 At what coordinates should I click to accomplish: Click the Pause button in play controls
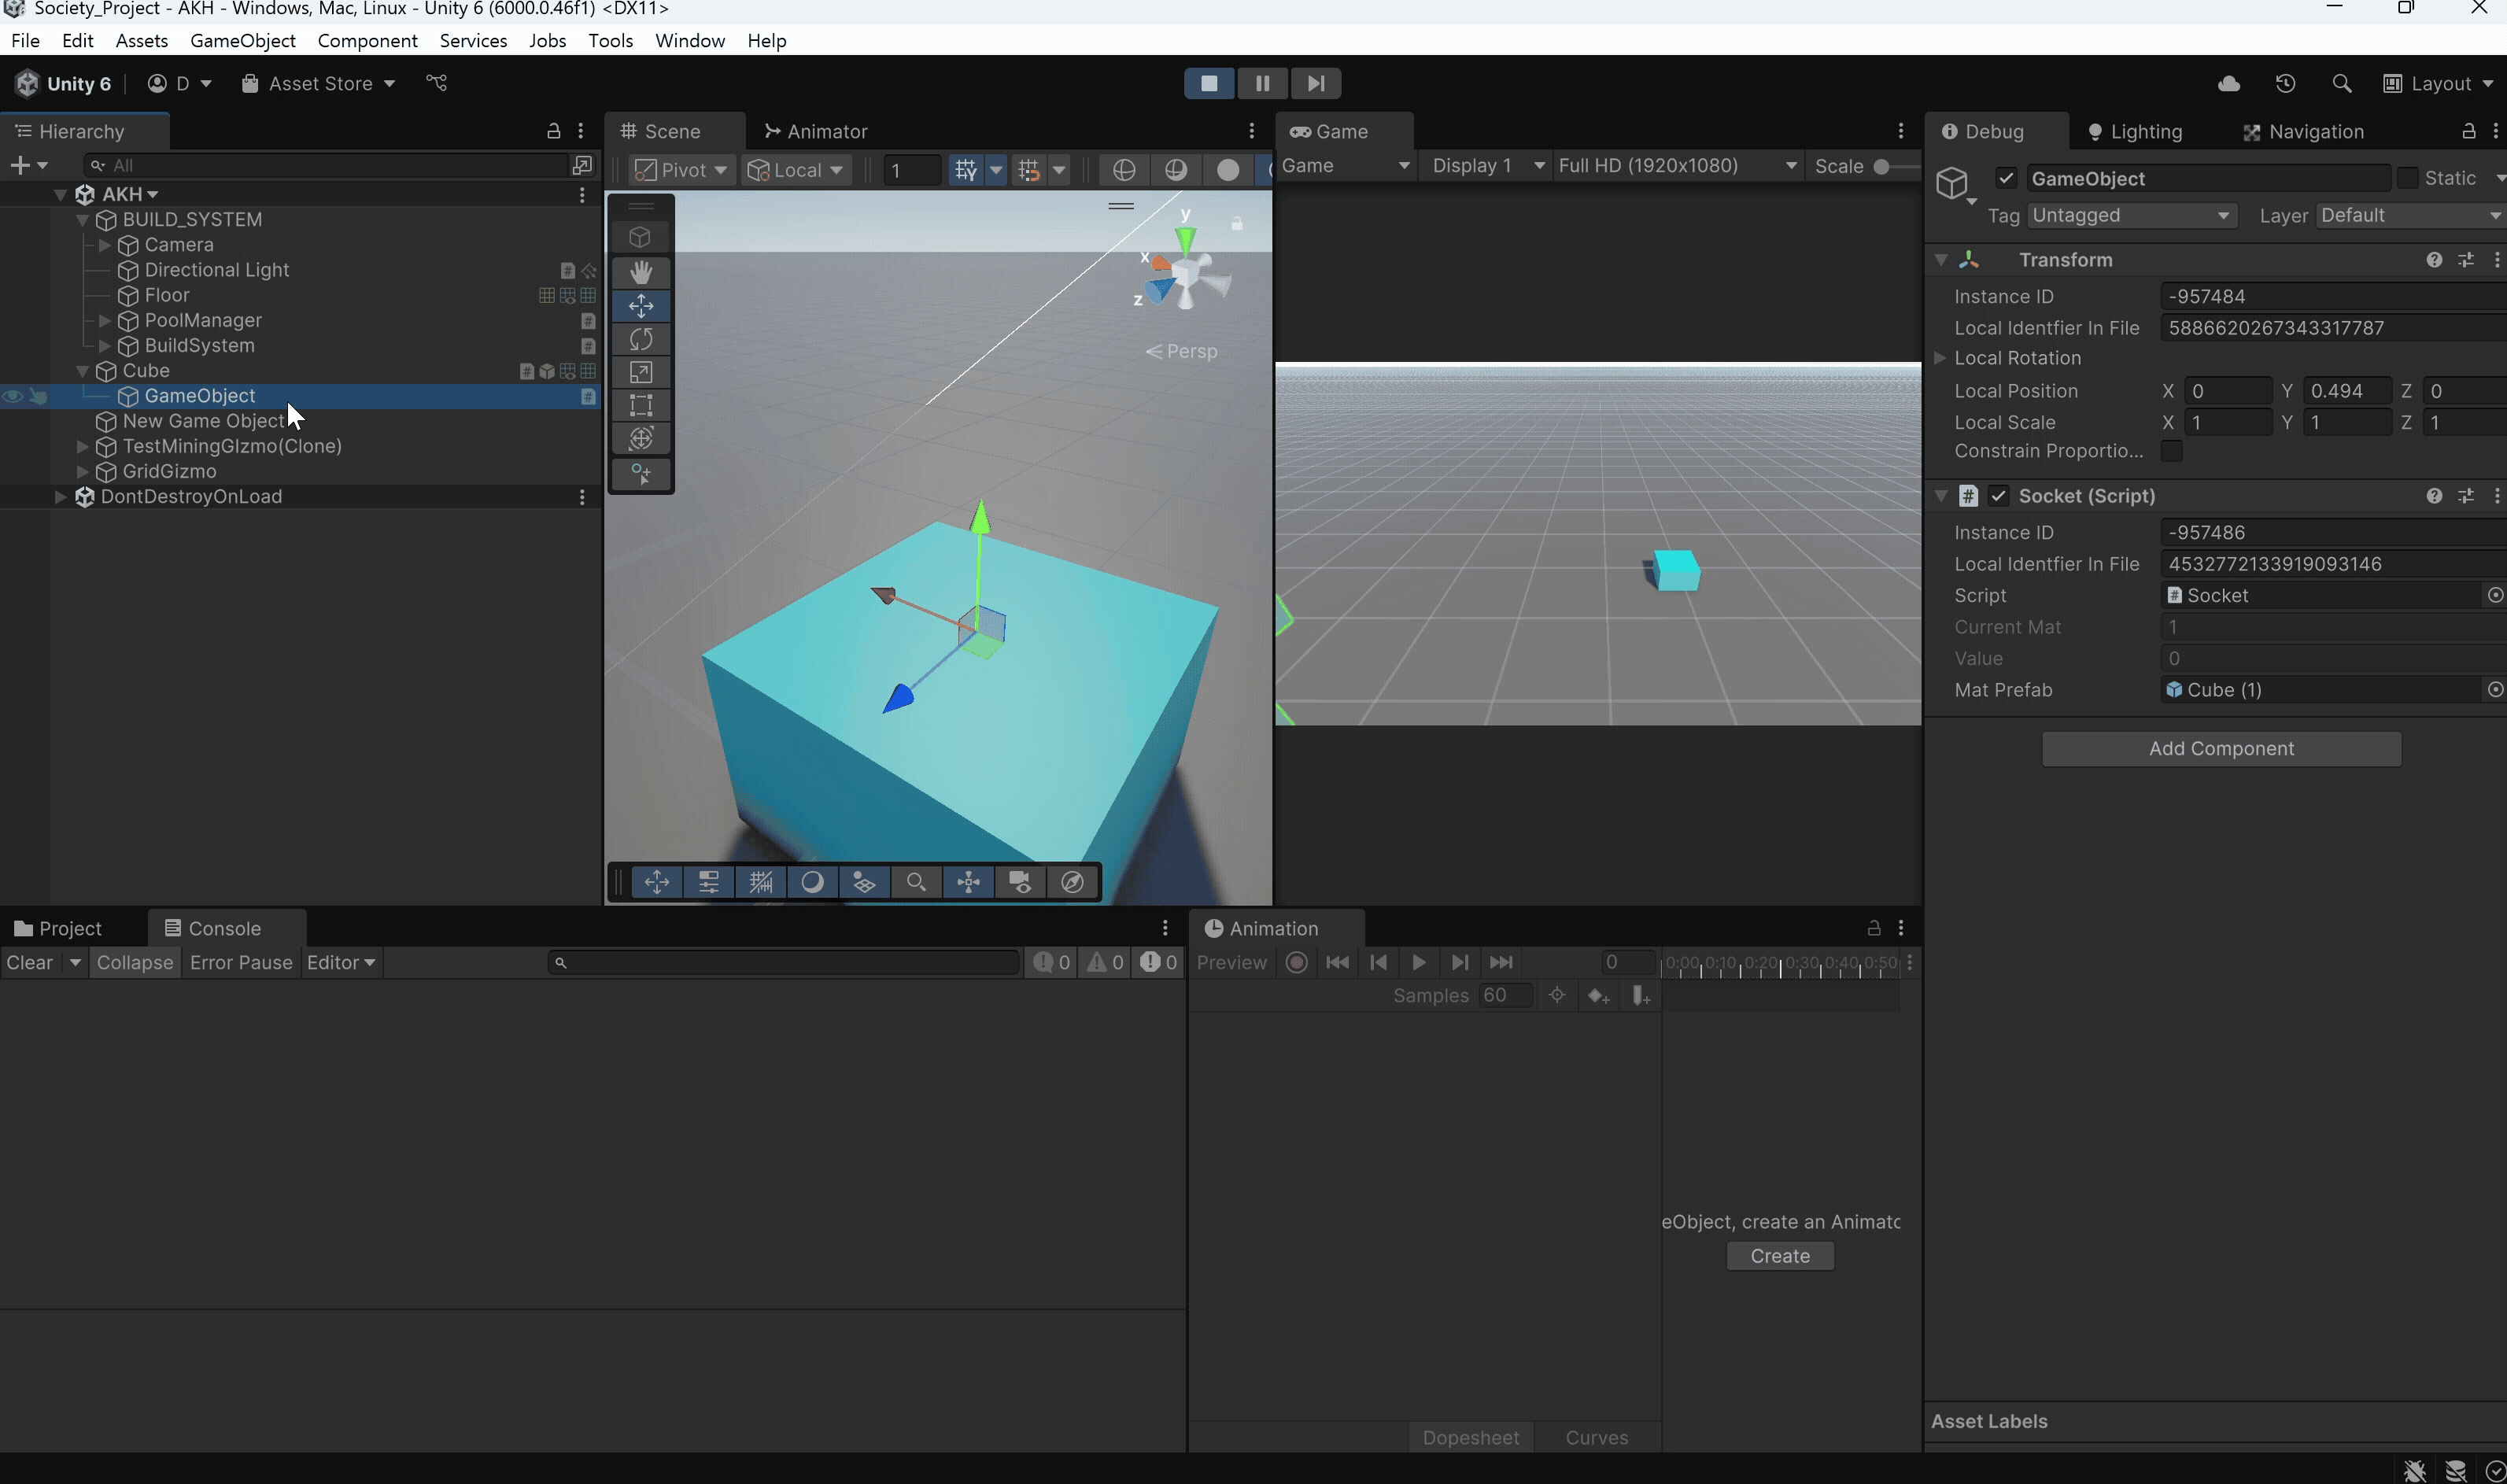(1262, 83)
